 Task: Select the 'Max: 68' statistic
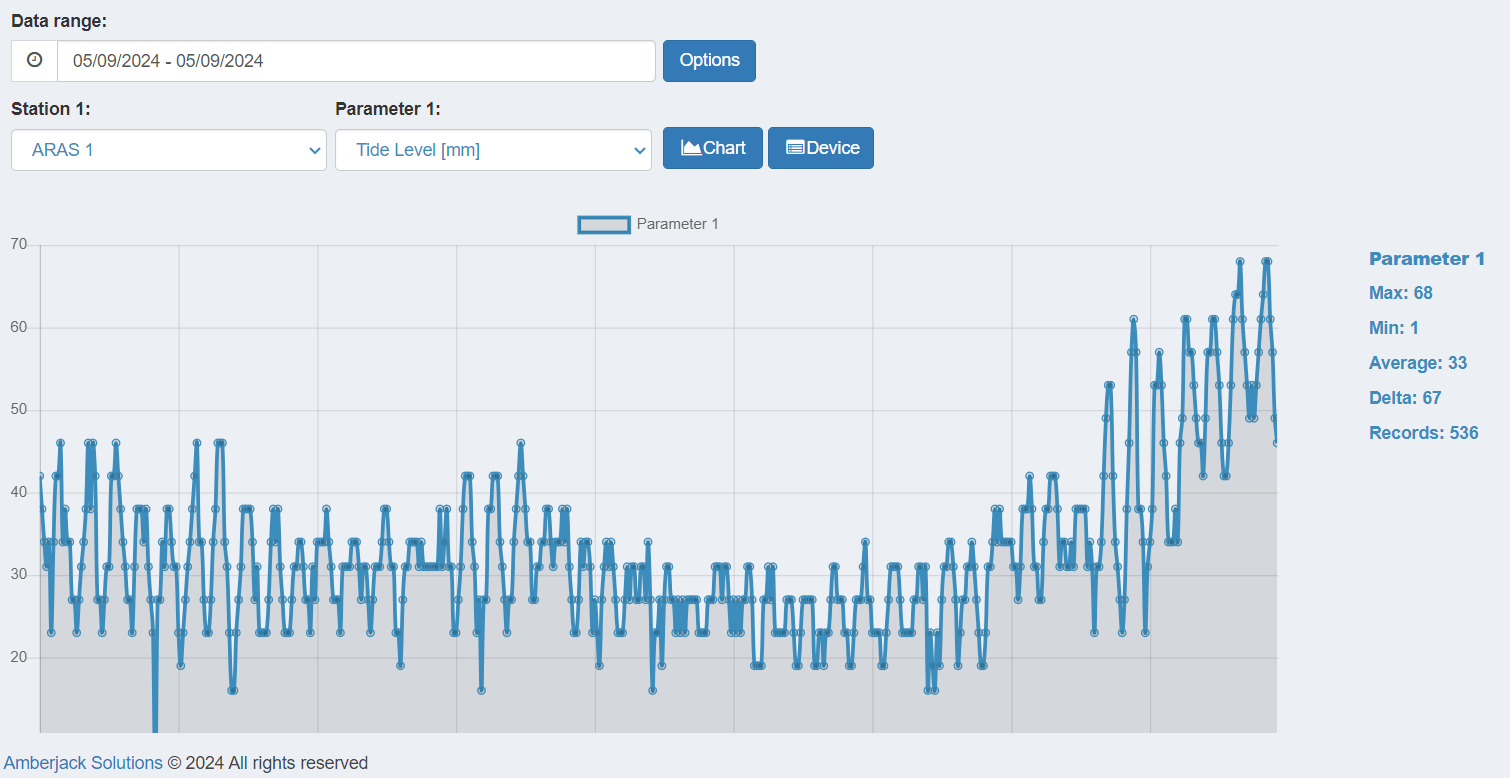click(1400, 293)
